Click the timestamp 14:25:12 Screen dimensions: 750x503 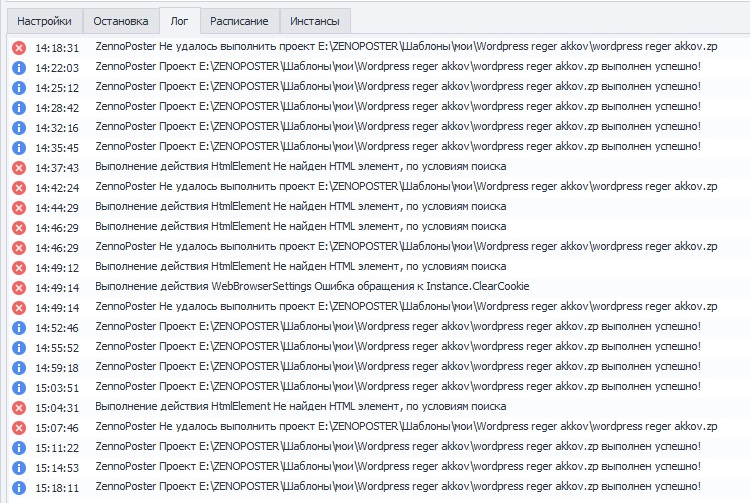coord(57,88)
